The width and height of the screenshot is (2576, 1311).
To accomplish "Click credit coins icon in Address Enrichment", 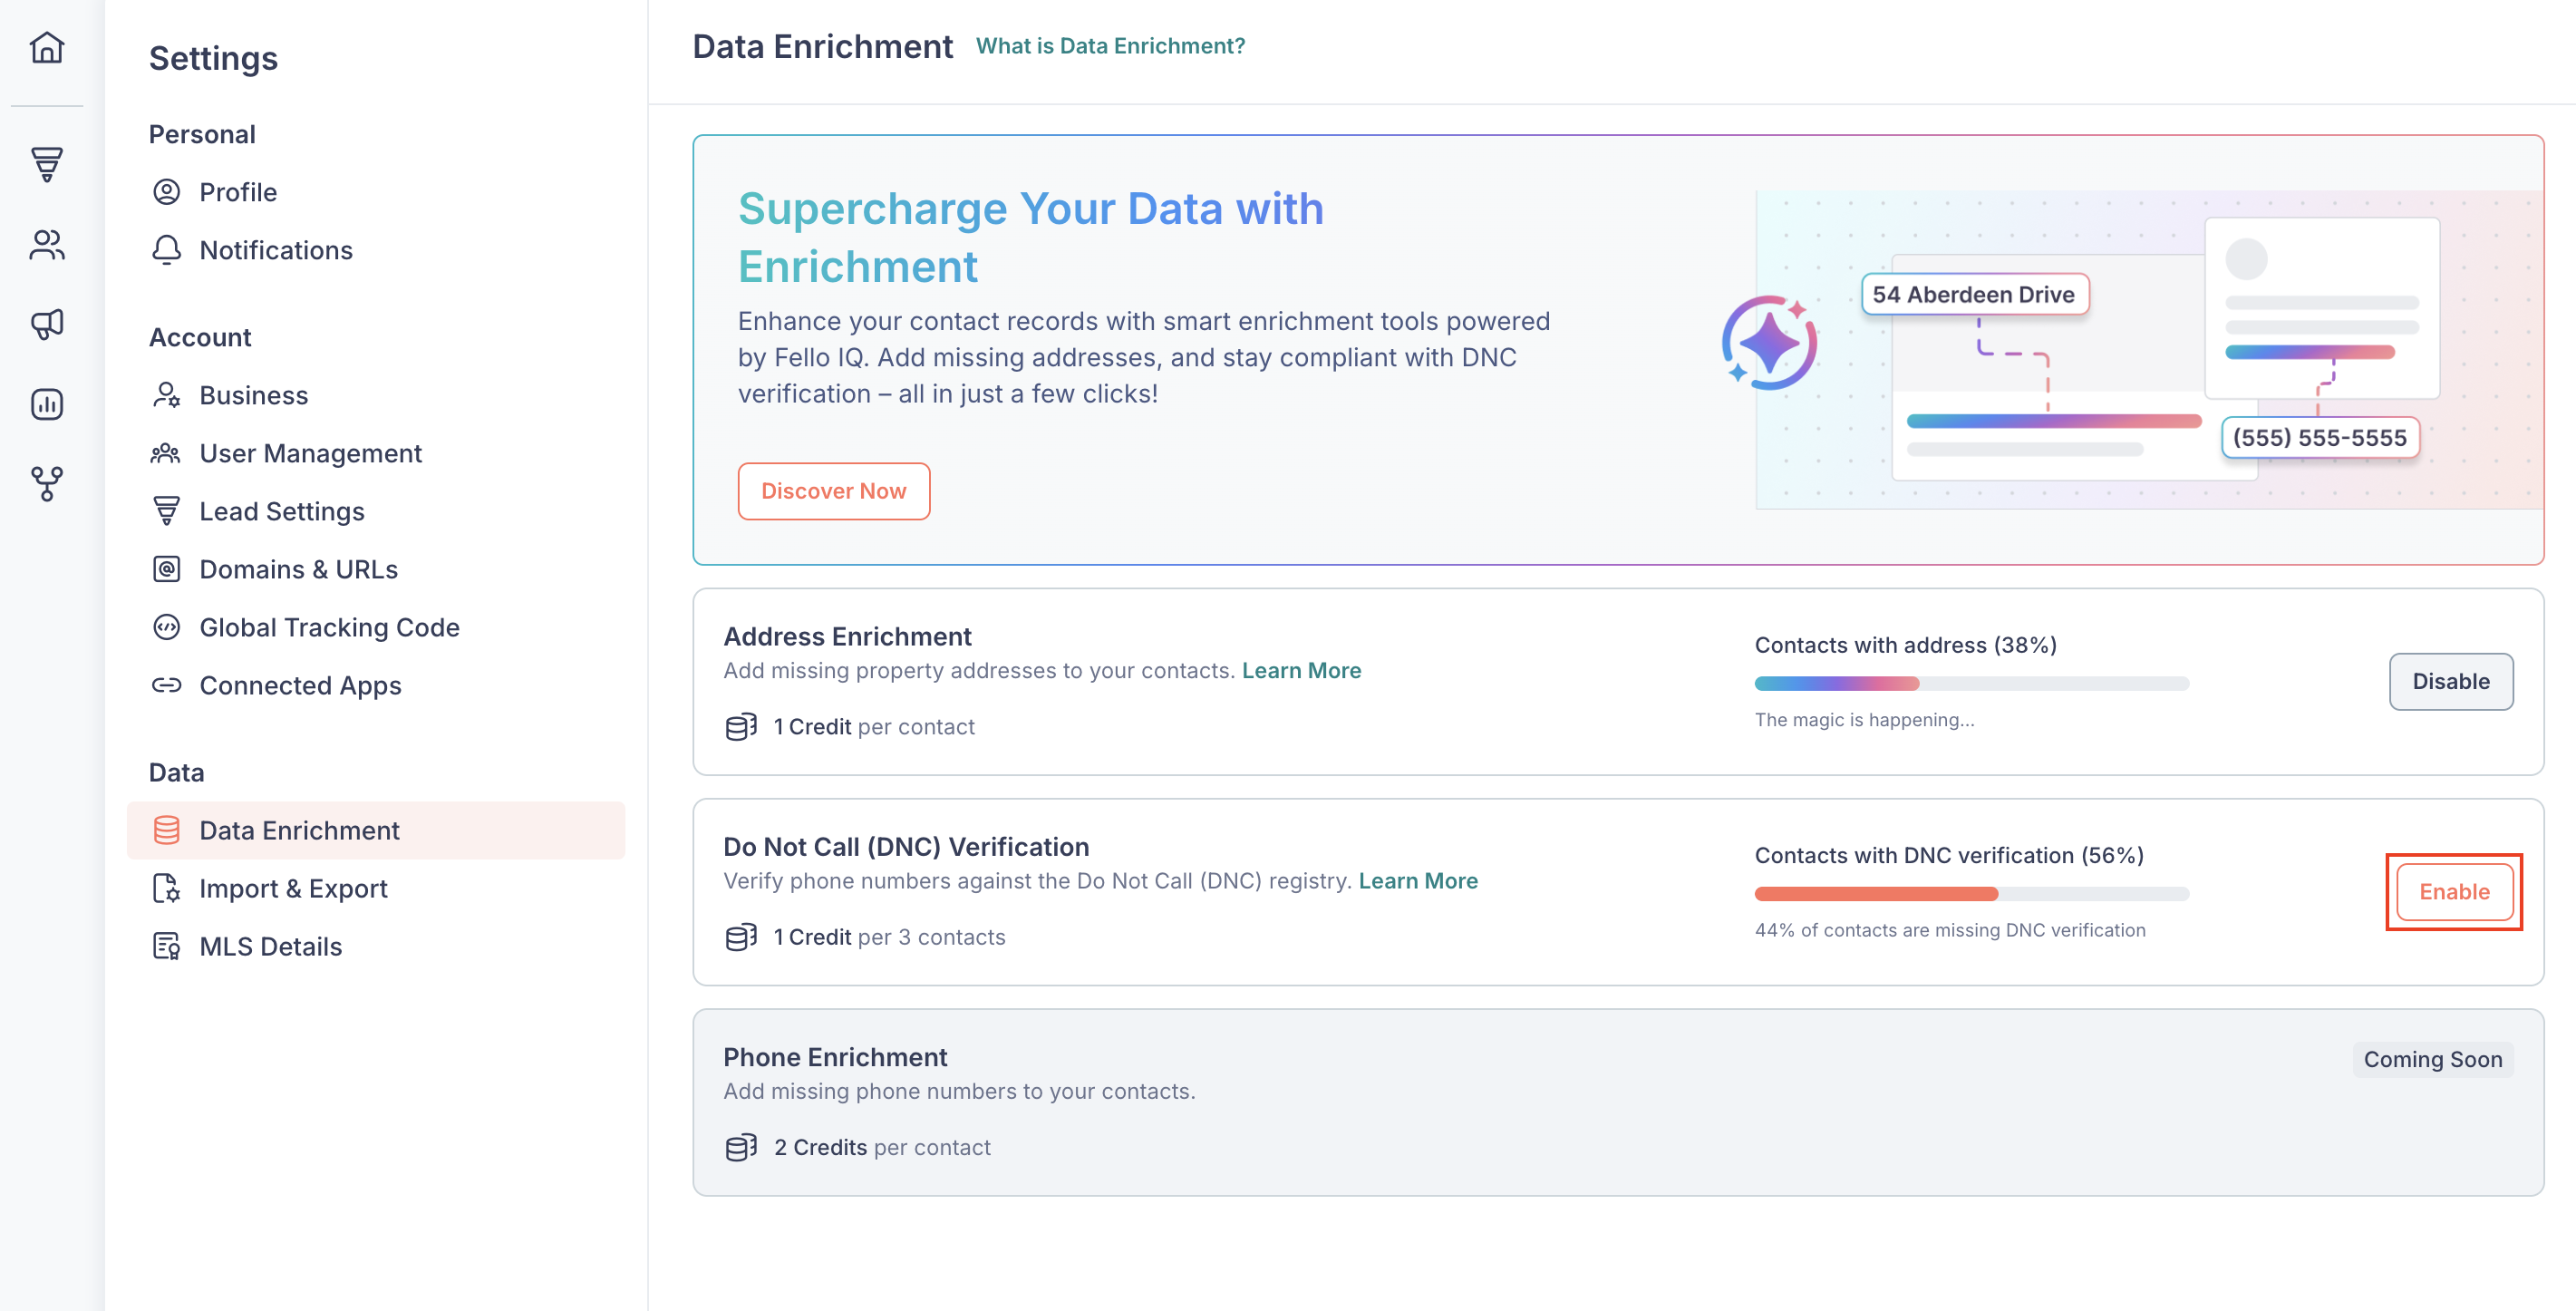I will point(741,727).
